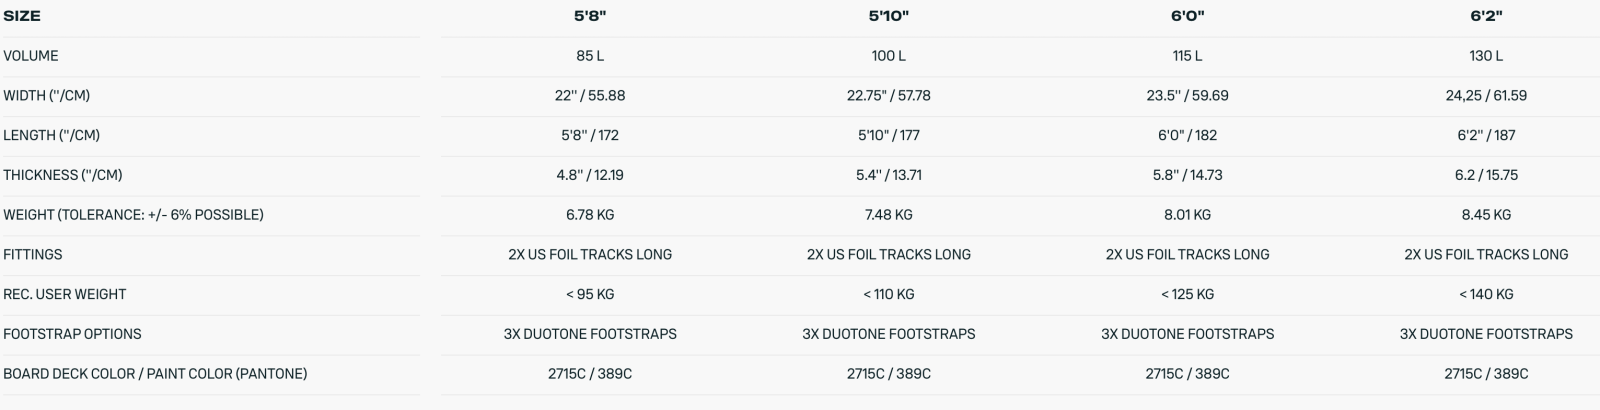Click the FOOTSTRAP OPTIONS row label
Image resolution: width=1600 pixels, height=410 pixels.
pos(72,334)
